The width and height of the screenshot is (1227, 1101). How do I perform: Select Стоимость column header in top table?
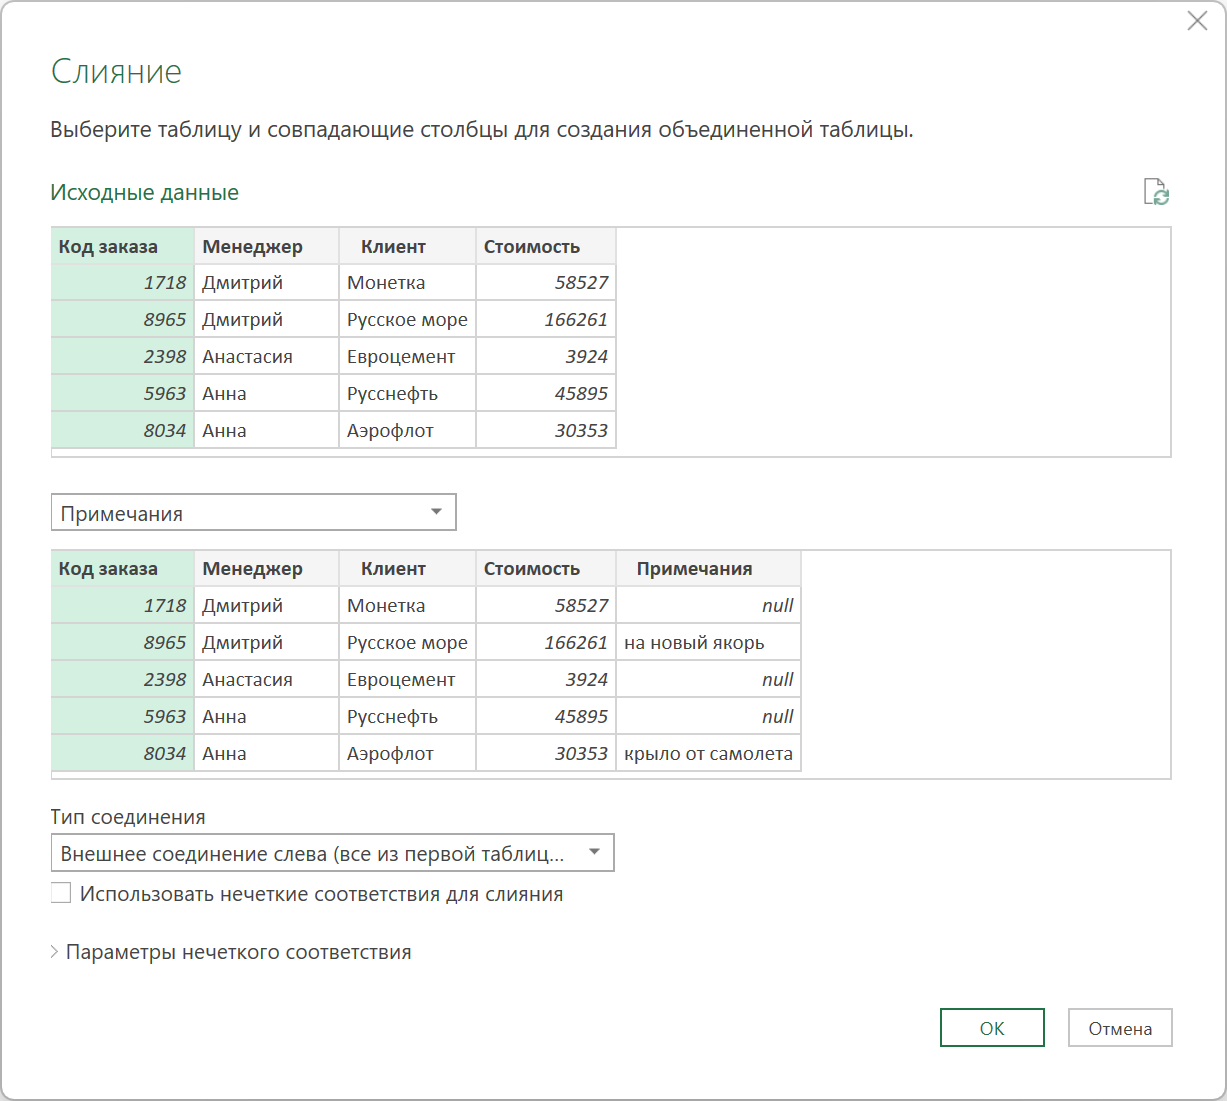tap(546, 246)
